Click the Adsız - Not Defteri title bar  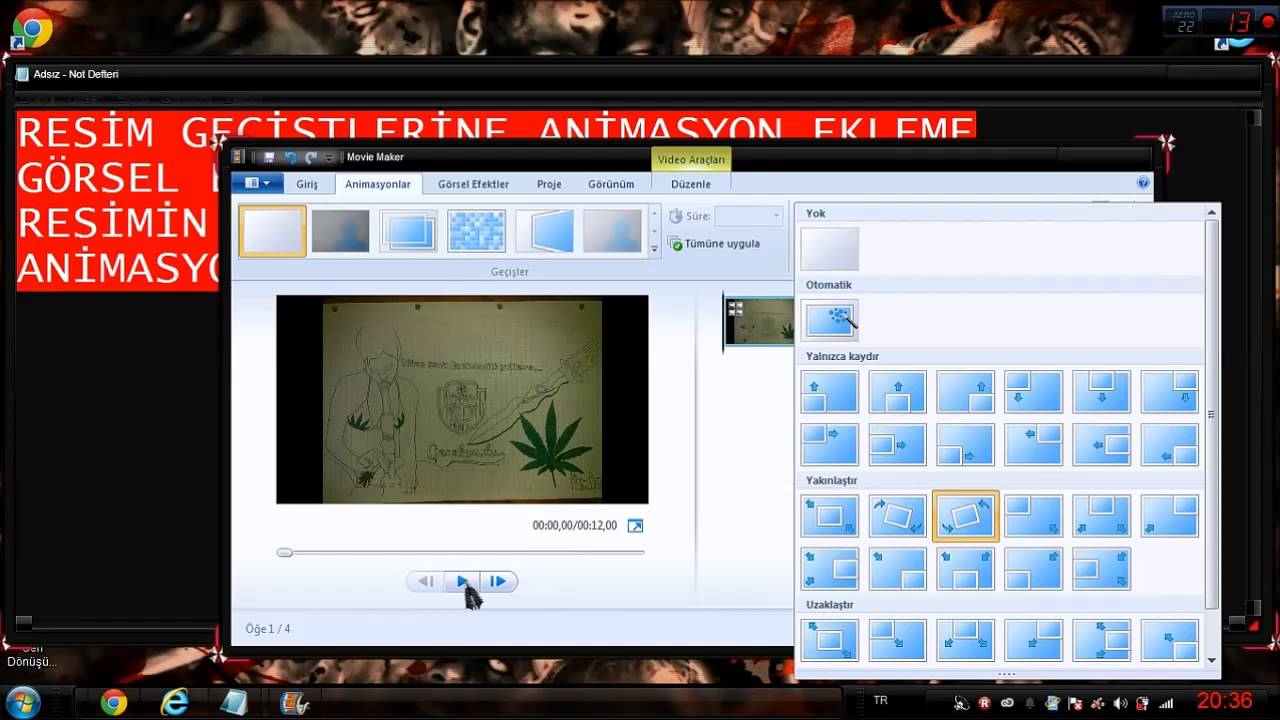coord(636,74)
